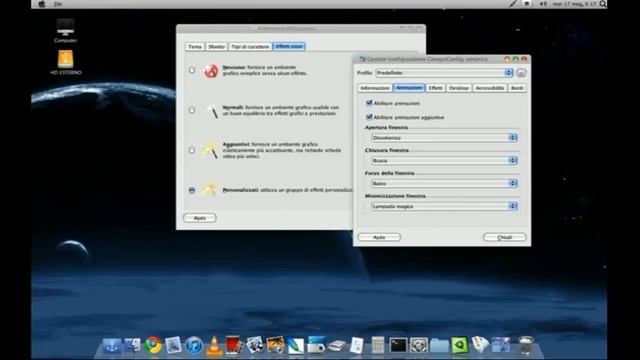This screenshot has width=640, height=360.
Task: Click the Spotlight search magnifier
Action: coord(603,4)
